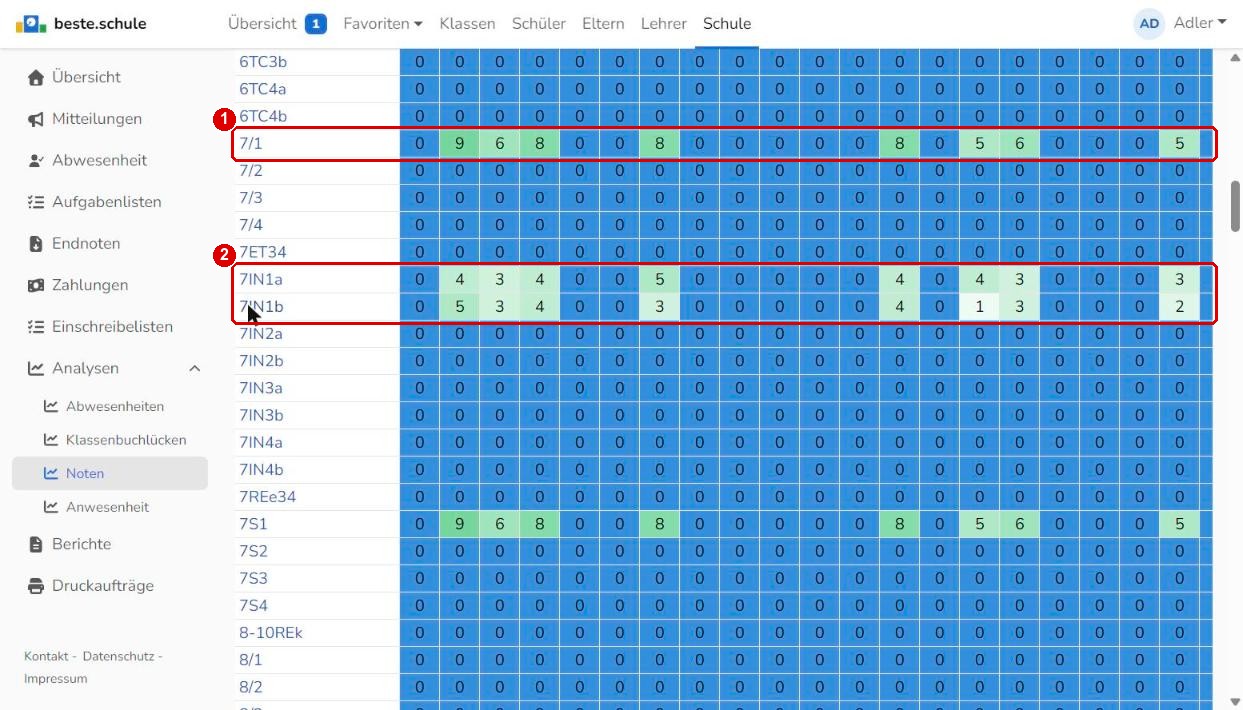
Task: Open class 7REe34 link
Action: [x=267, y=497]
